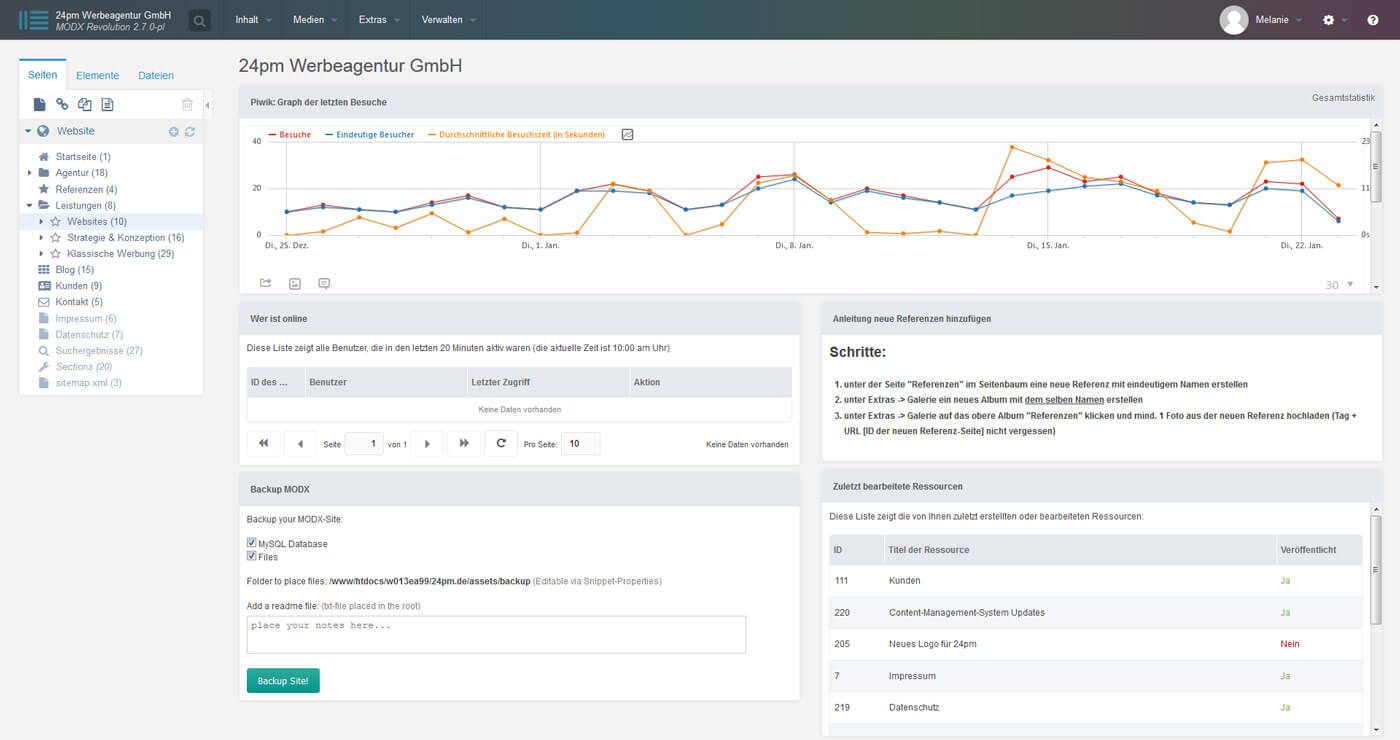
Task: Click the chart metrics picker icon
Action: click(x=627, y=134)
